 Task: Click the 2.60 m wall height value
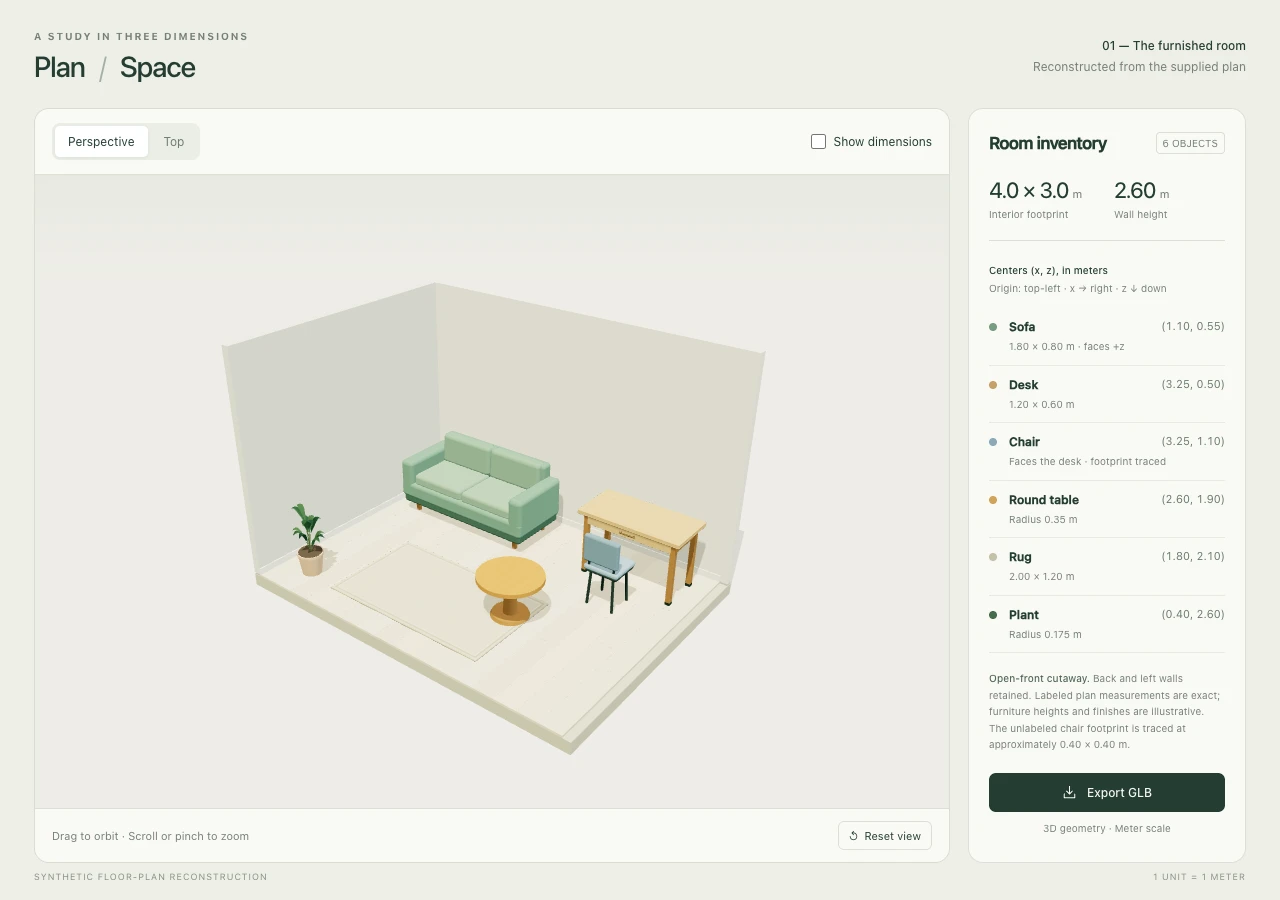(1141, 191)
